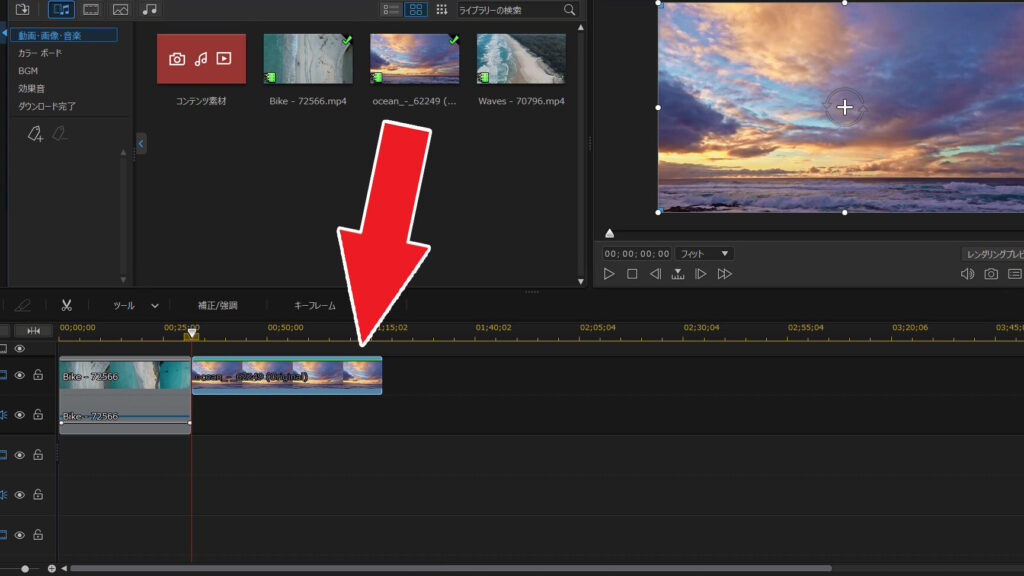
Task: Toggle lock on first video track
Action: (38, 375)
